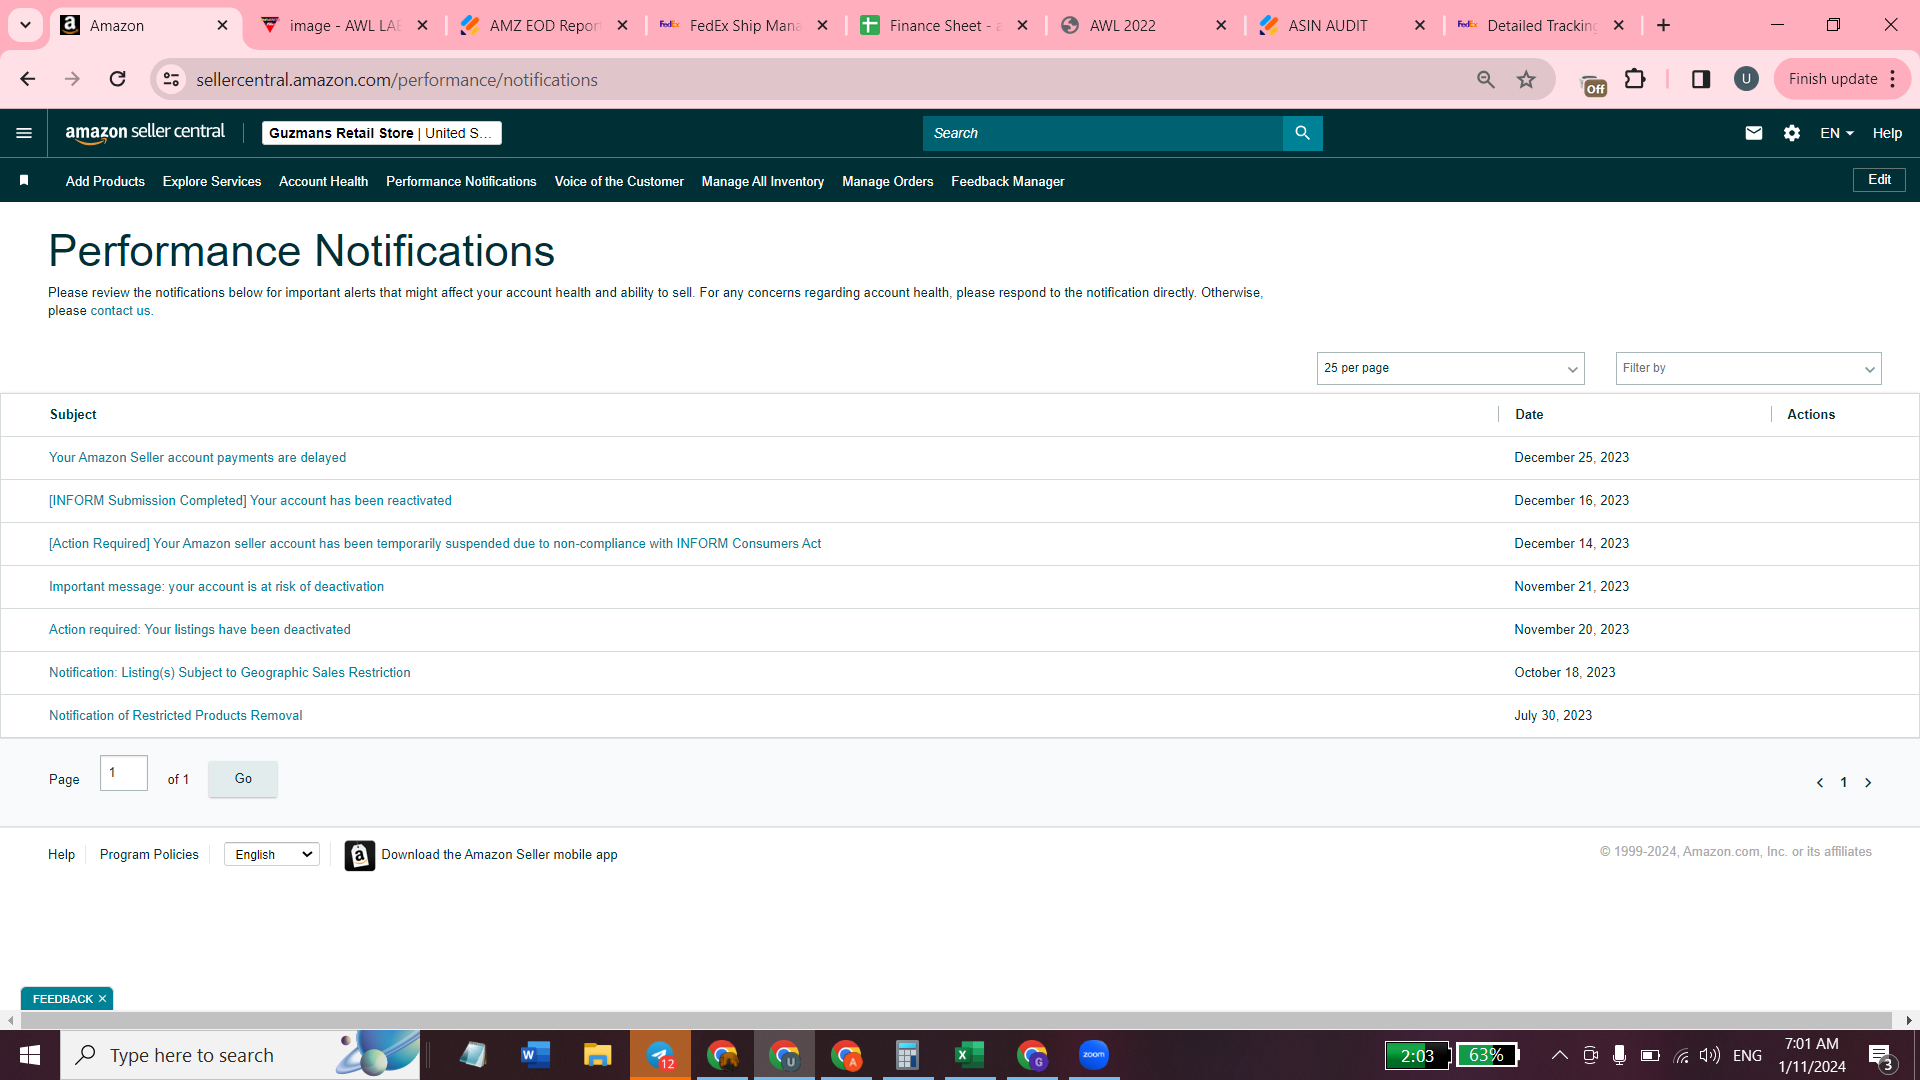Click the extension icon marked Off
The image size is (1920, 1080).
(1592, 85)
